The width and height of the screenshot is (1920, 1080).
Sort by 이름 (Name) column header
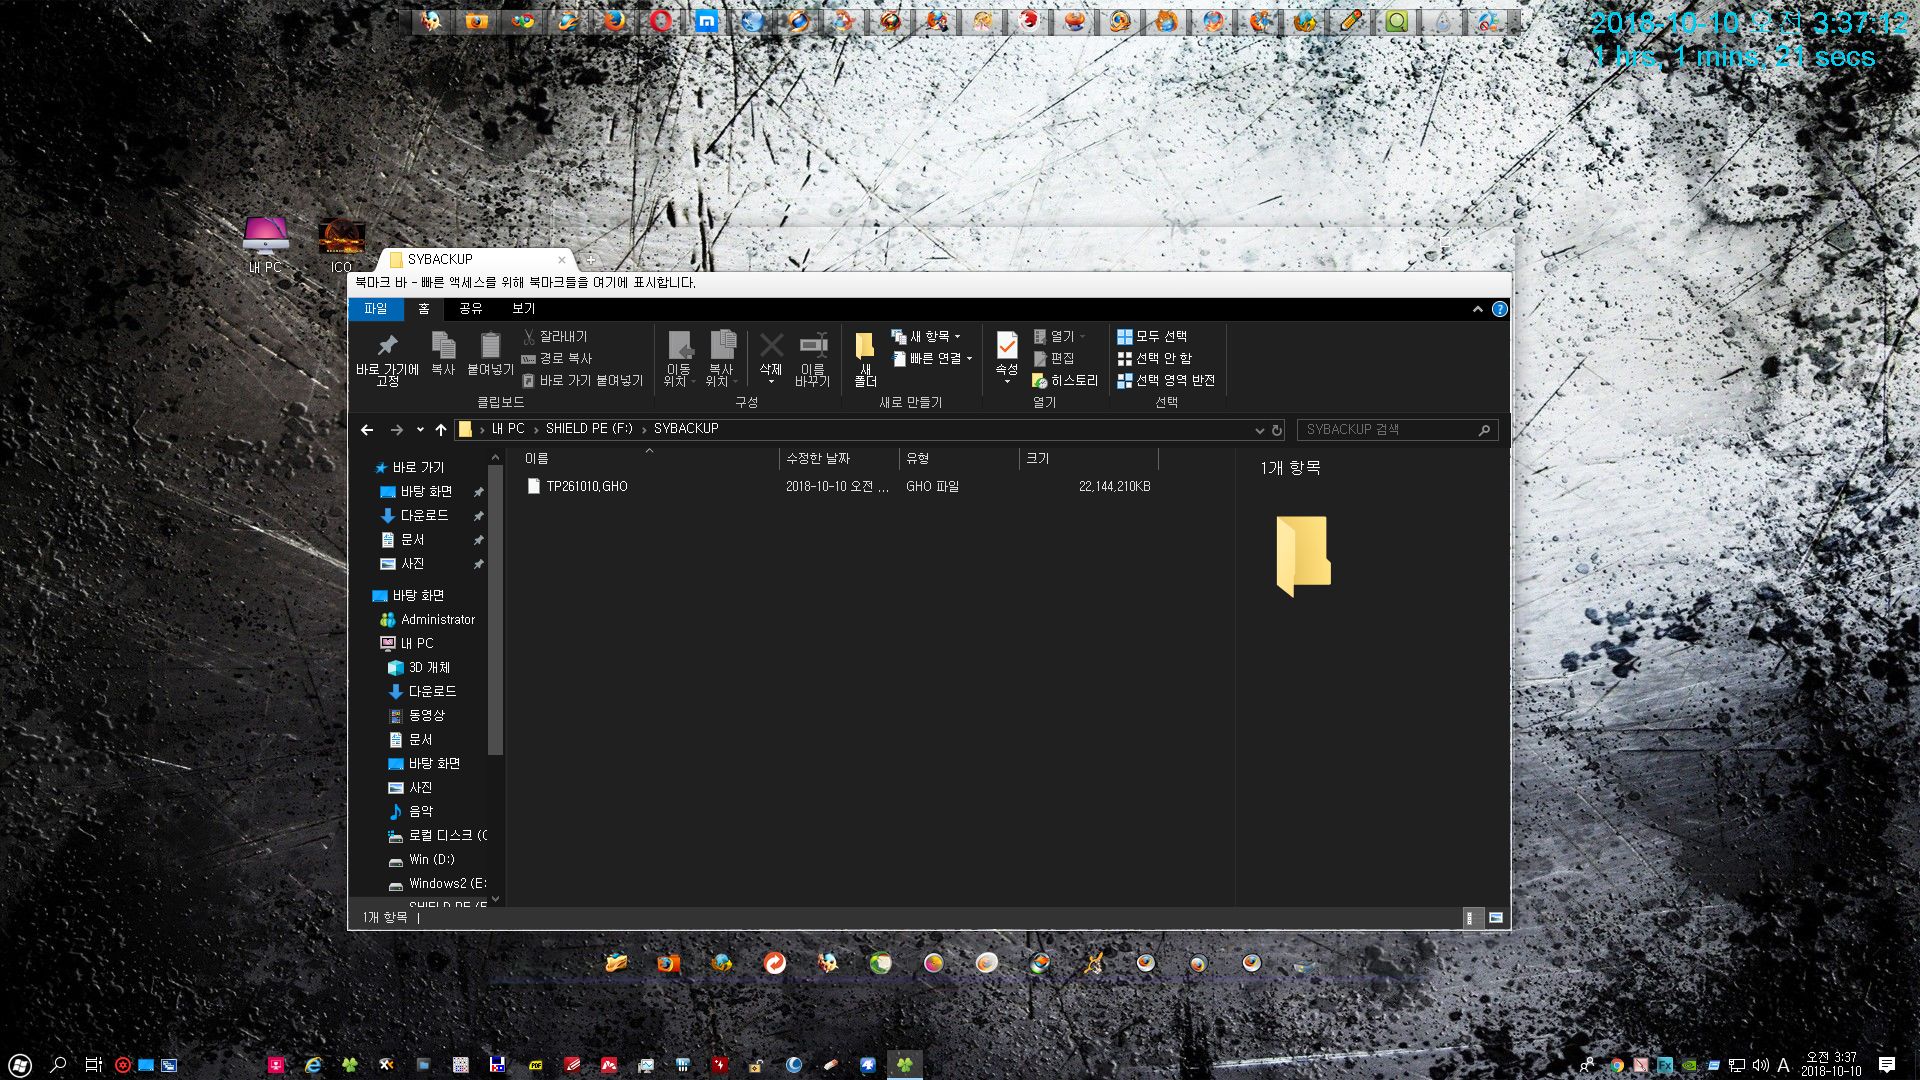click(x=647, y=459)
